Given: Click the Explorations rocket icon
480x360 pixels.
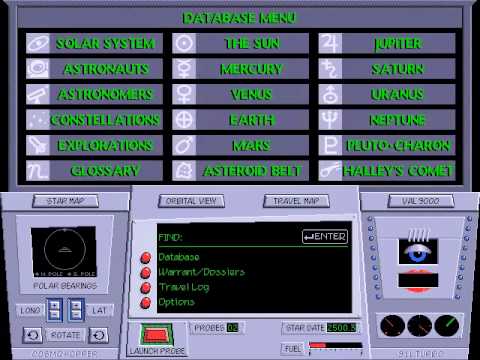Looking at the screenshot, I should click(x=38, y=145).
